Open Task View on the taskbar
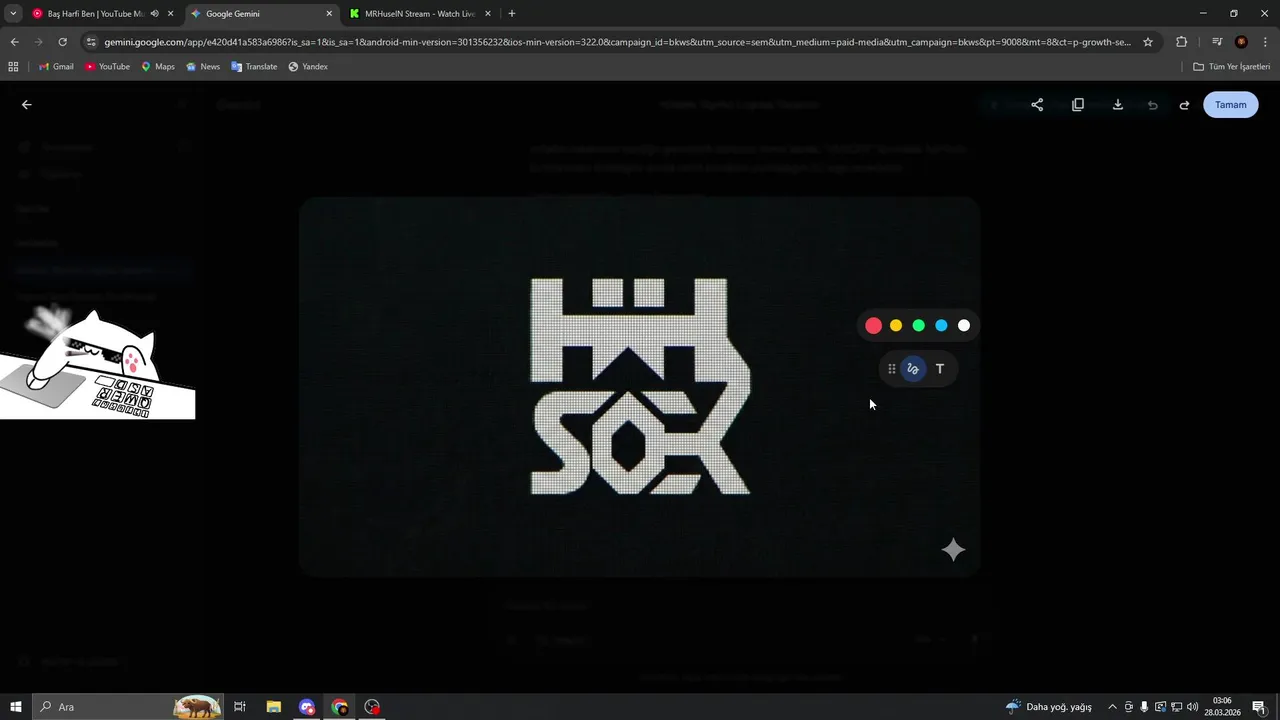 pyautogui.click(x=240, y=707)
